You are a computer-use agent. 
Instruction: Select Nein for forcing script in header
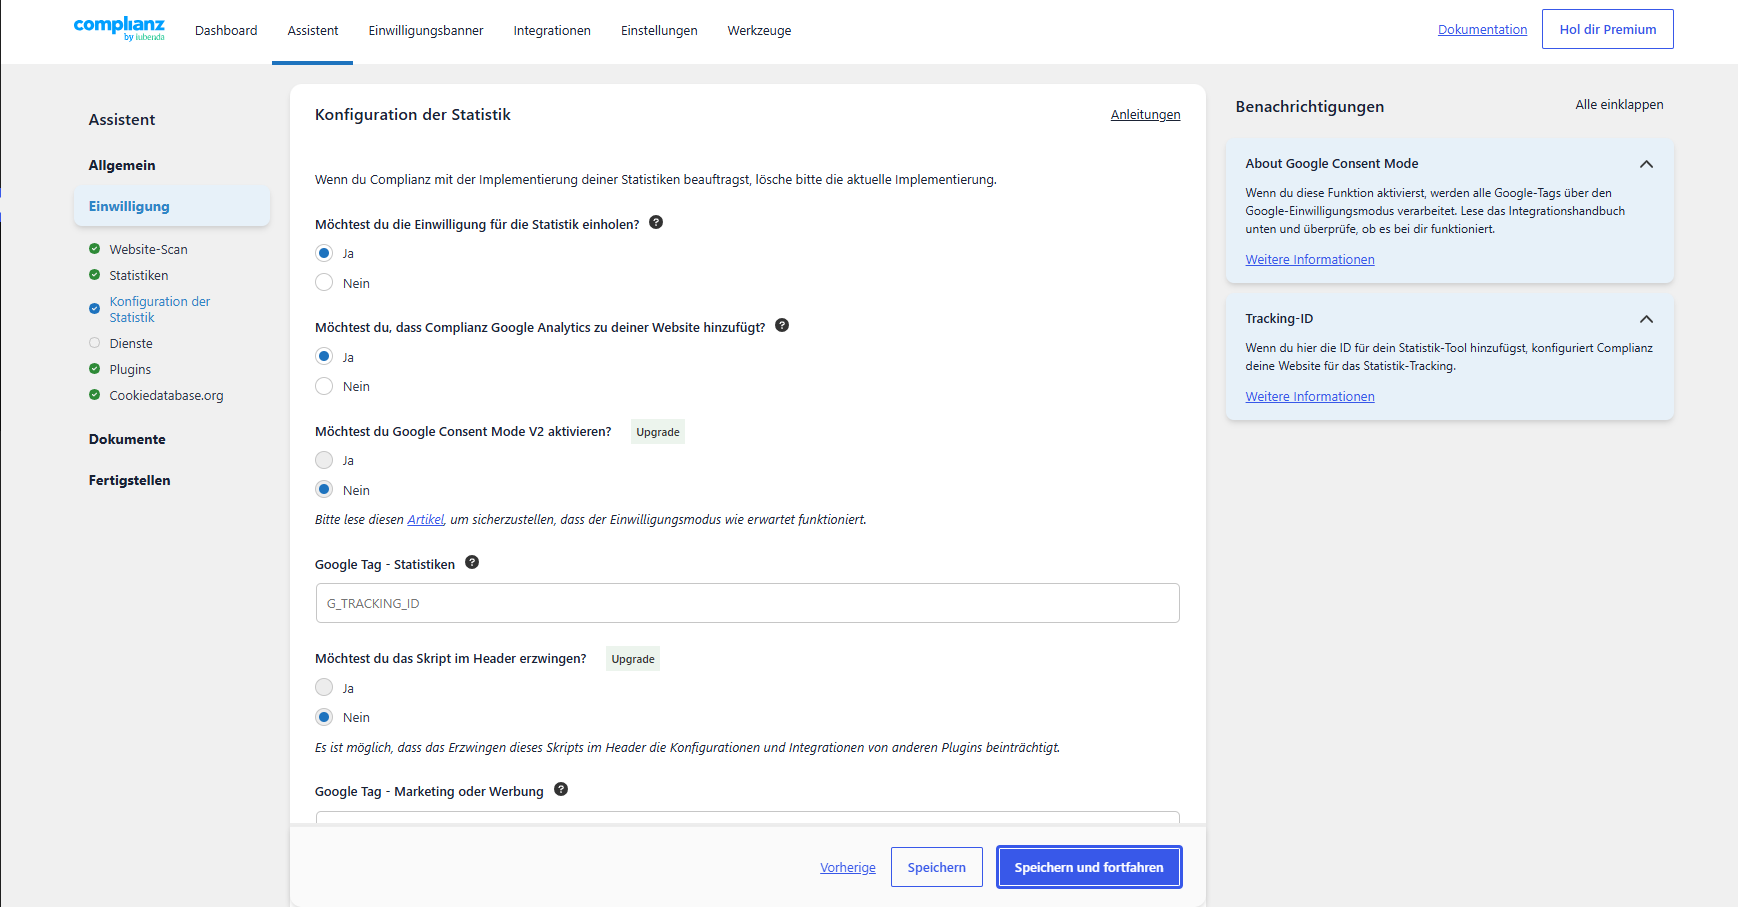(324, 717)
